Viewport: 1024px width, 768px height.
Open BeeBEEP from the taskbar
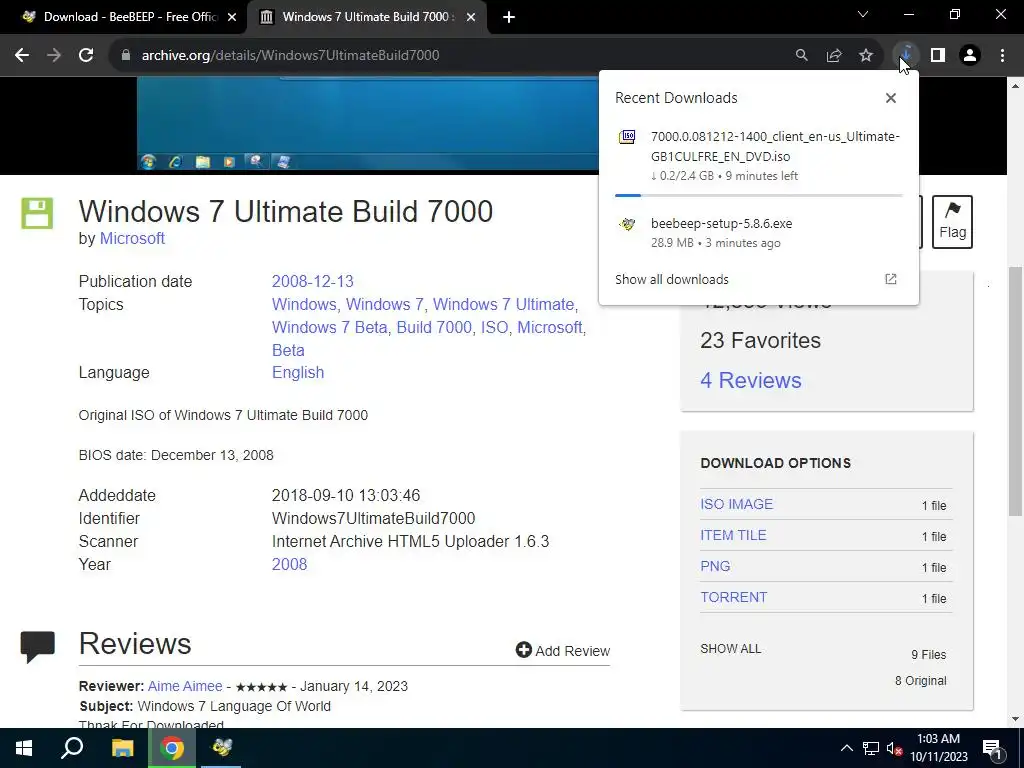[221, 748]
